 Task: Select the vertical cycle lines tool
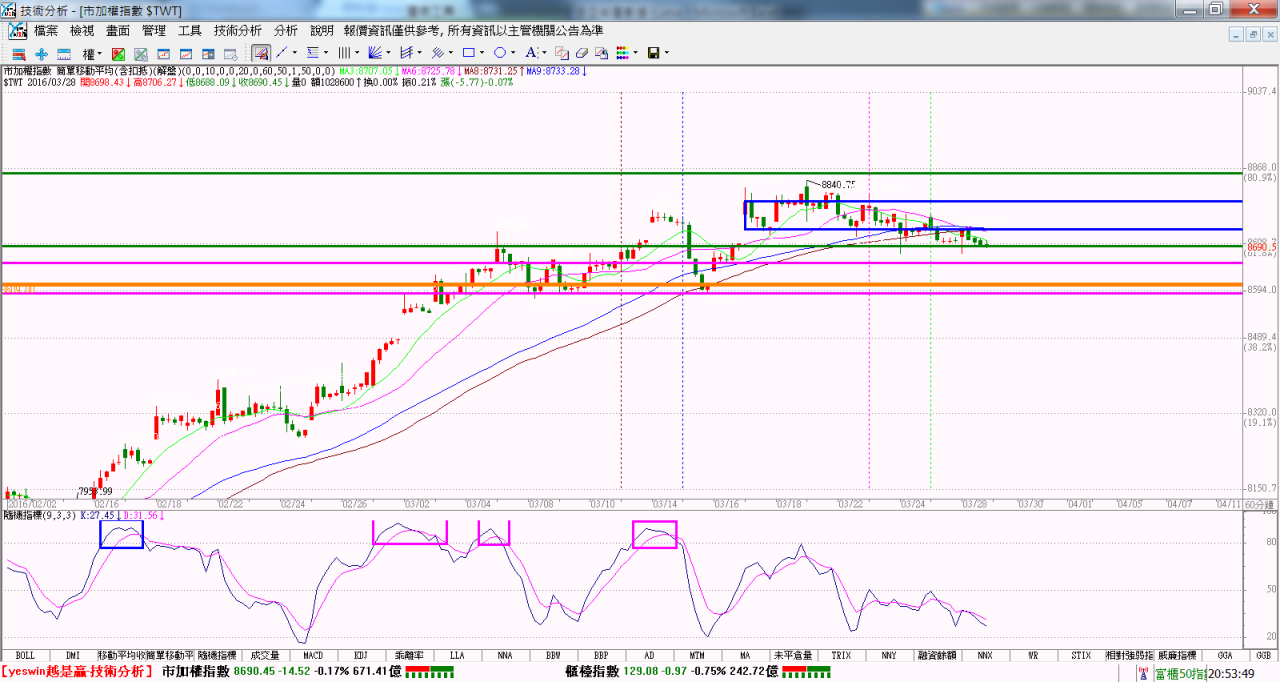pos(343,53)
